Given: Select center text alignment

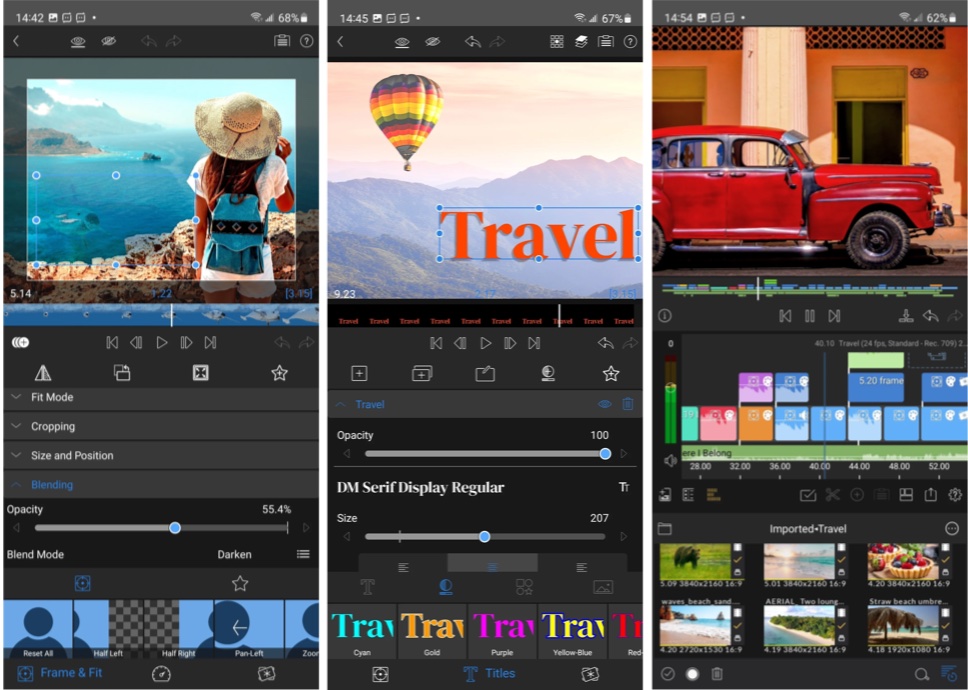Looking at the screenshot, I should [x=492, y=566].
